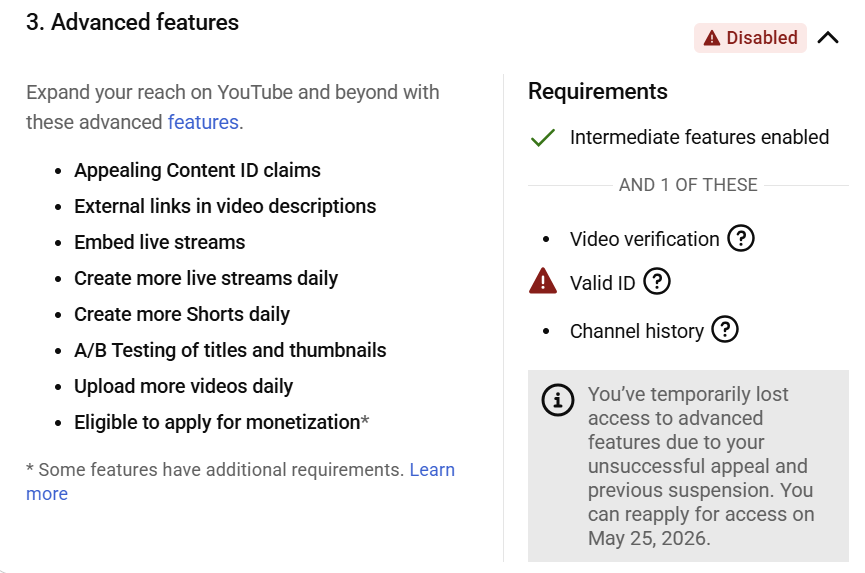Click the warning icon inside Disabled badge
This screenshot has height=573, width=865.
click(712, 38)
